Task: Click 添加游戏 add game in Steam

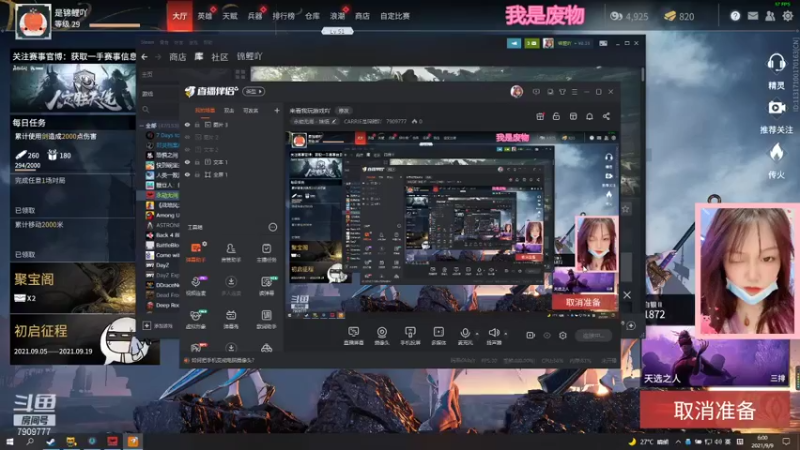Action: (158, 326)
